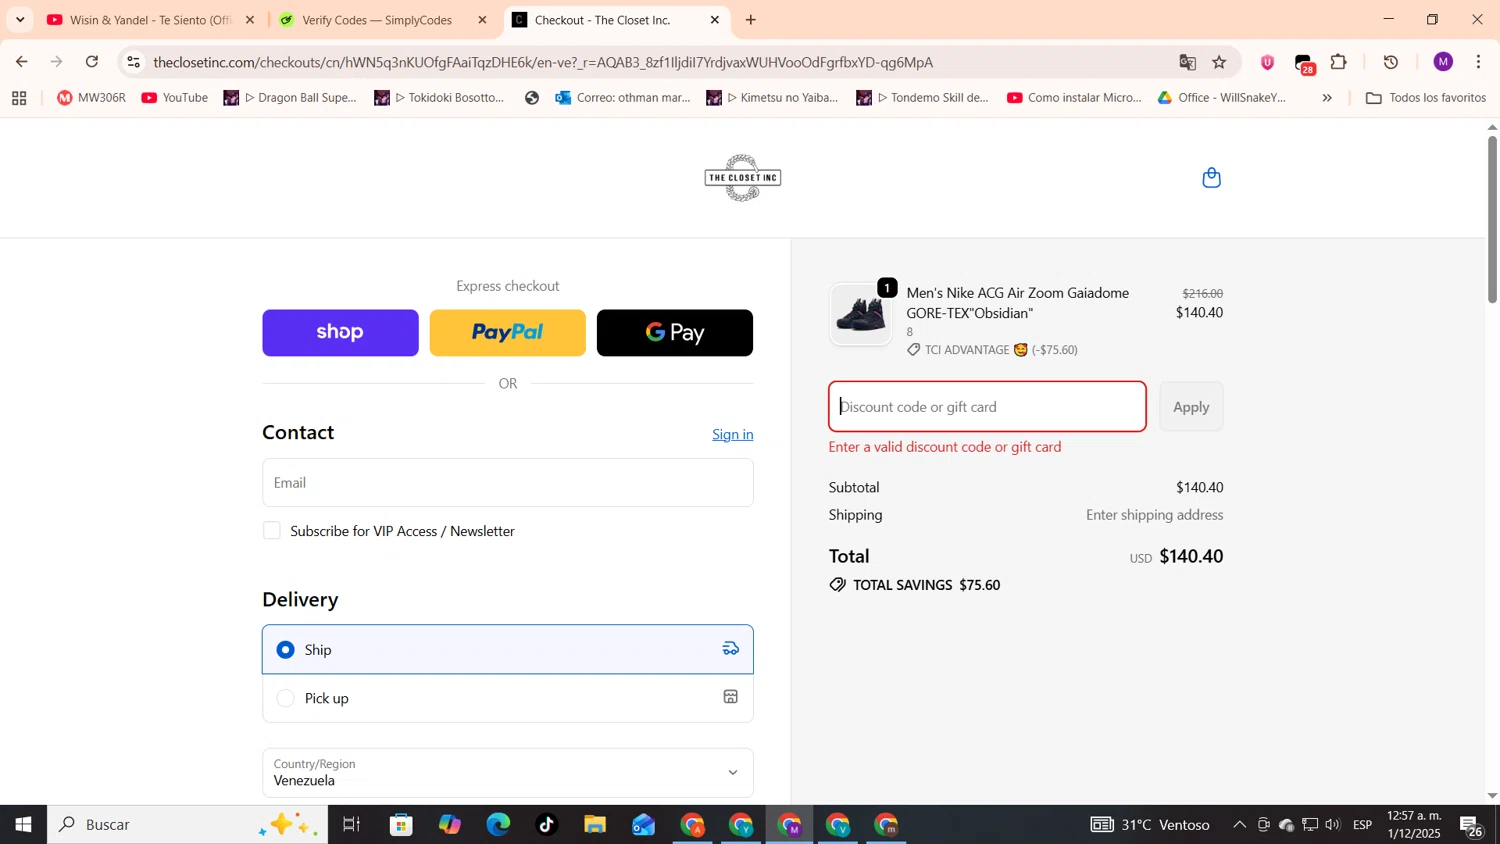Image resolution: width=1500 pixels, height=844 pixels.
Task: Open File Explorer from taskbar
Action: coord(595,825)
